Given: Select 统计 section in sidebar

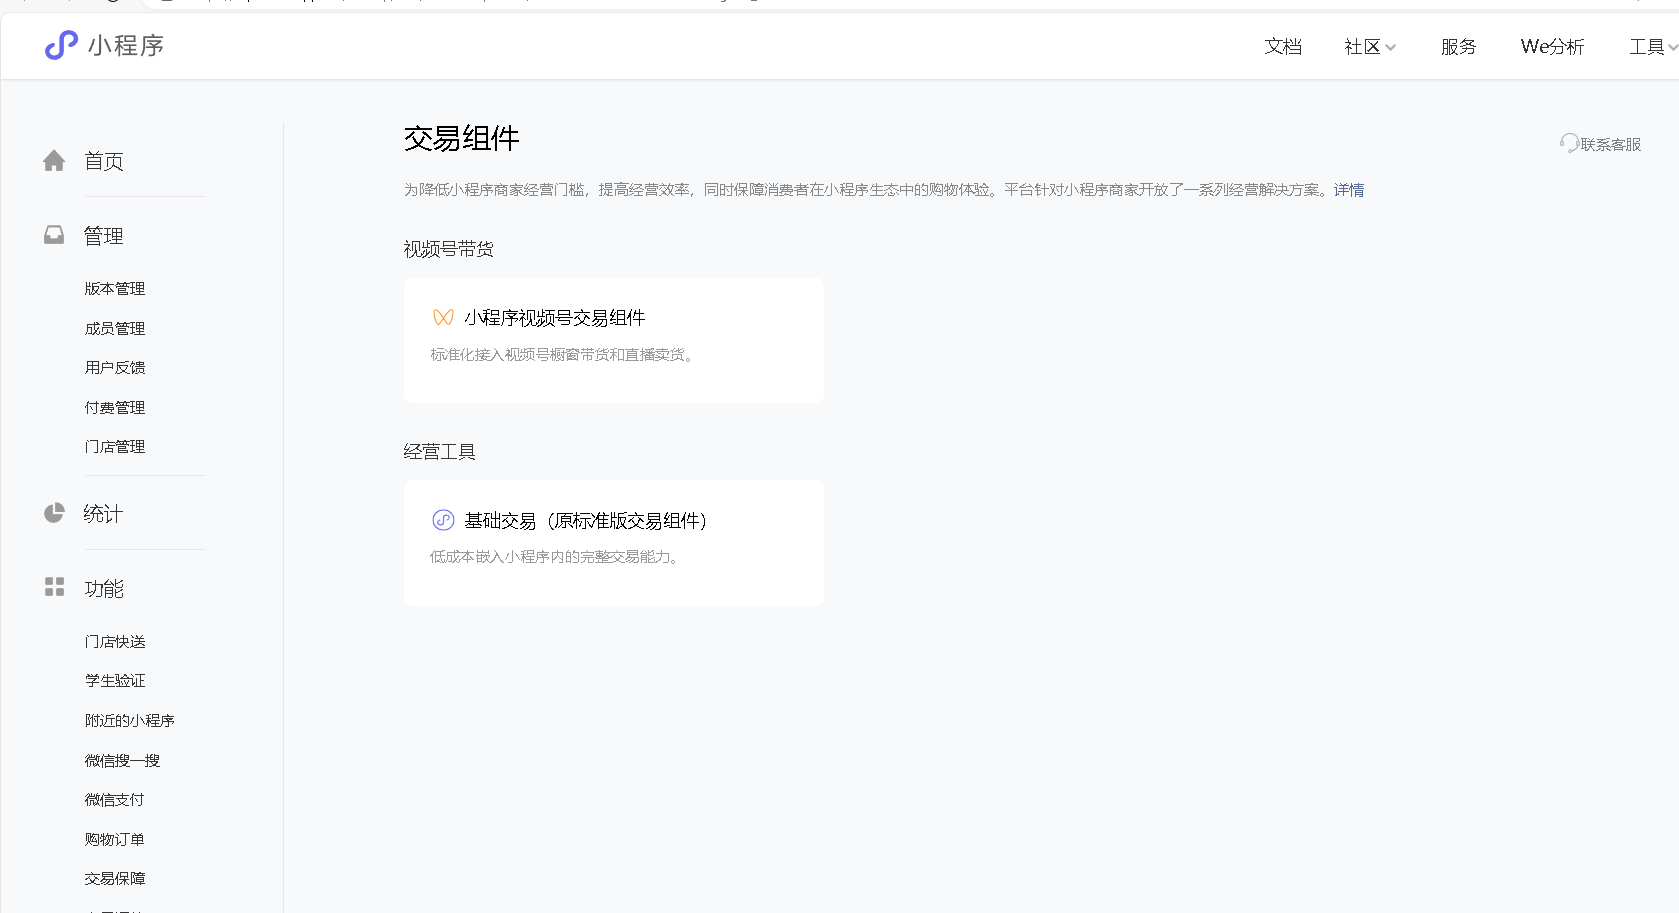Looking at the screenshot, I should (104, 514).
